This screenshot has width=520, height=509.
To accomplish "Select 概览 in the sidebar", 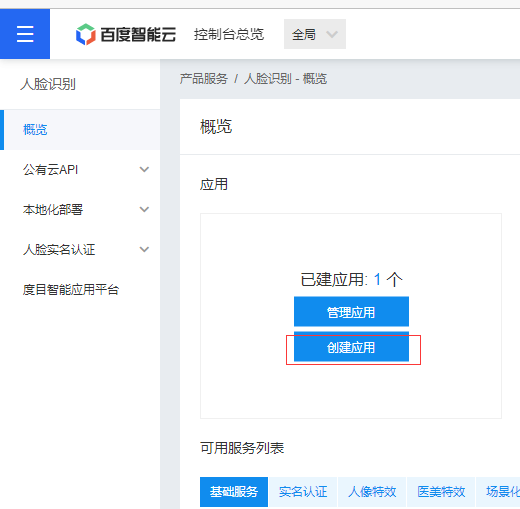I will (x=80, y=130).
